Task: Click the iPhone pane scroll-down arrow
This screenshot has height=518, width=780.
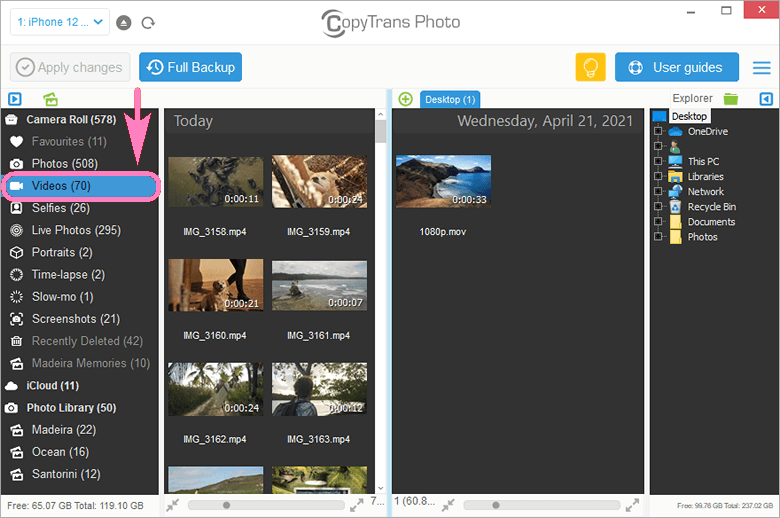Action: (381, 489)
